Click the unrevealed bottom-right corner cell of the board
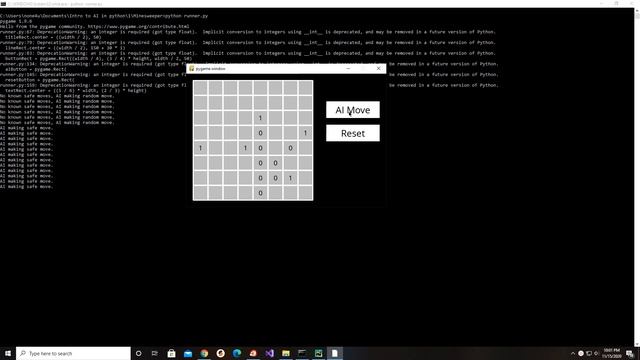 click(x=305, y=193)
